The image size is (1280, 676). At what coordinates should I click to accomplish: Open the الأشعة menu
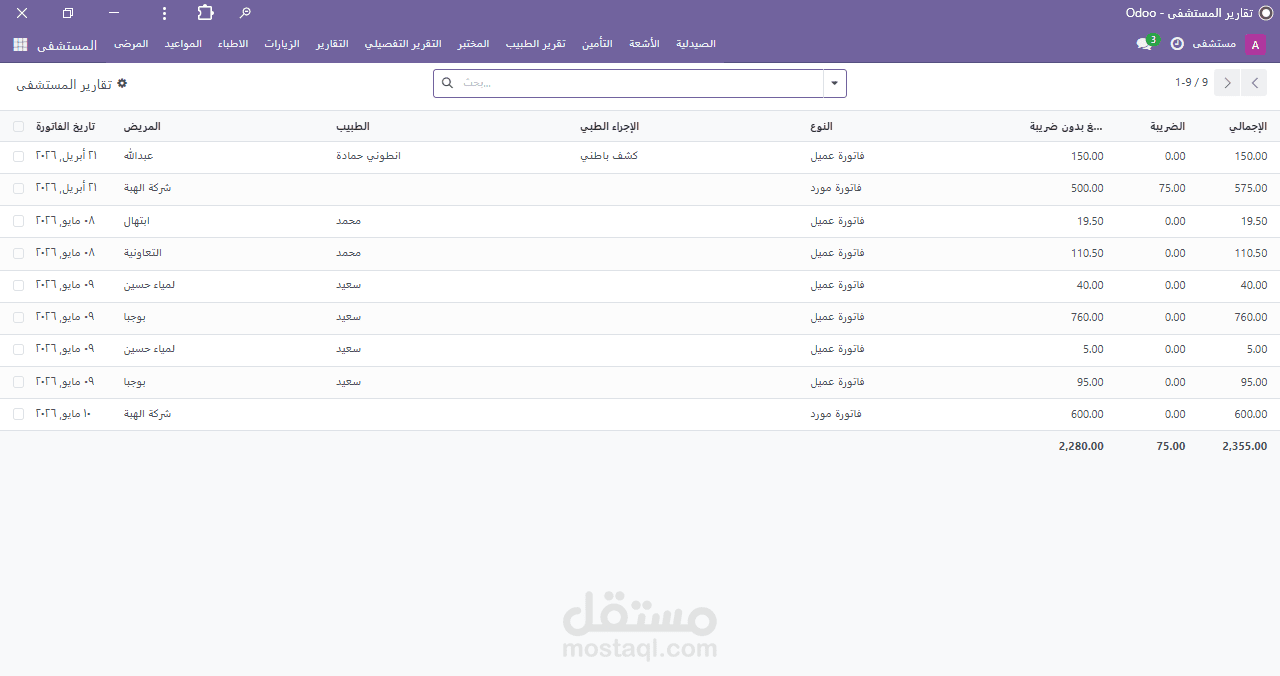point(644,44)
